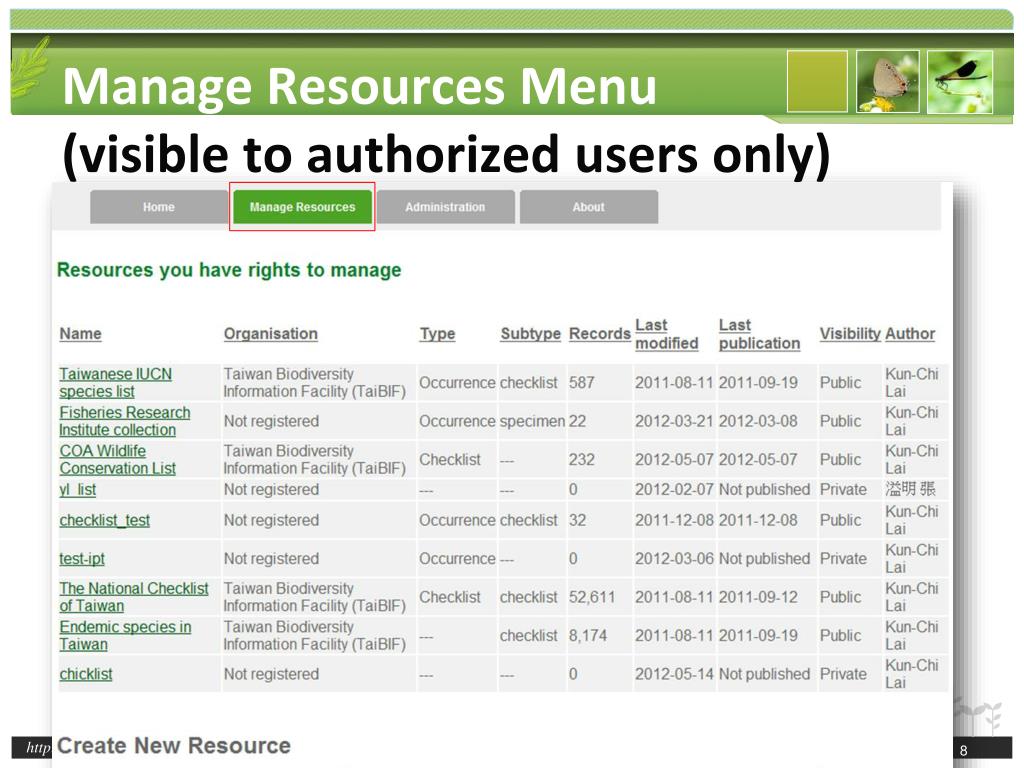This screenshot has width=1024, height=768.
Task: Sort by Type column header
Action: point(437,334)
